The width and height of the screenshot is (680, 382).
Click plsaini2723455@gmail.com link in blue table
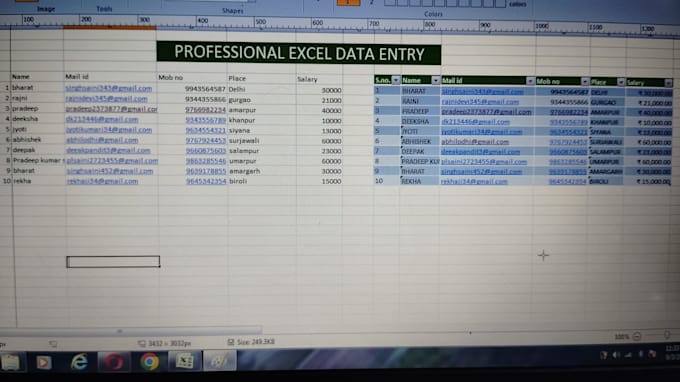(x=484, y=161)
